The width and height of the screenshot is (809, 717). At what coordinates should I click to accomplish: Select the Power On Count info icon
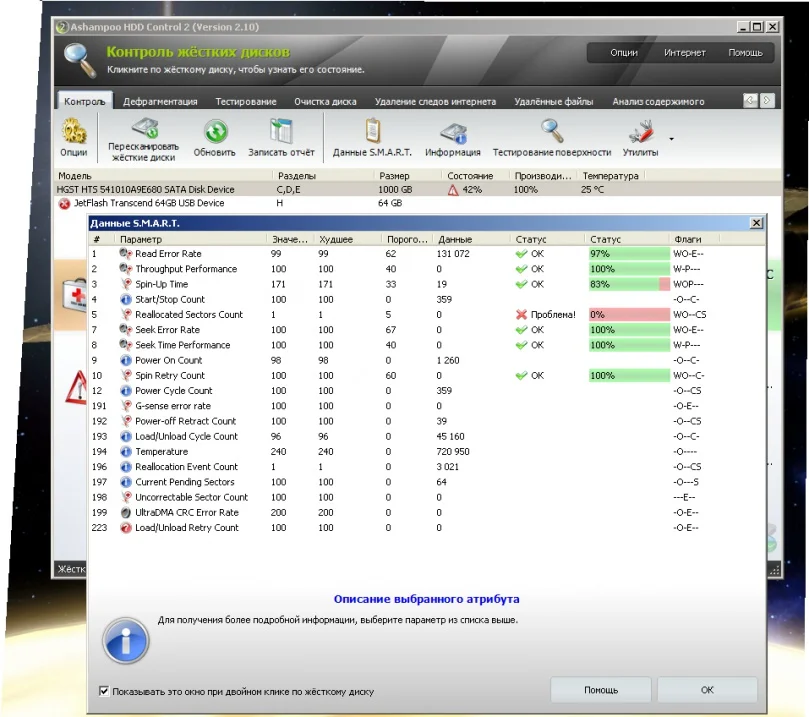tap(125, 360)
